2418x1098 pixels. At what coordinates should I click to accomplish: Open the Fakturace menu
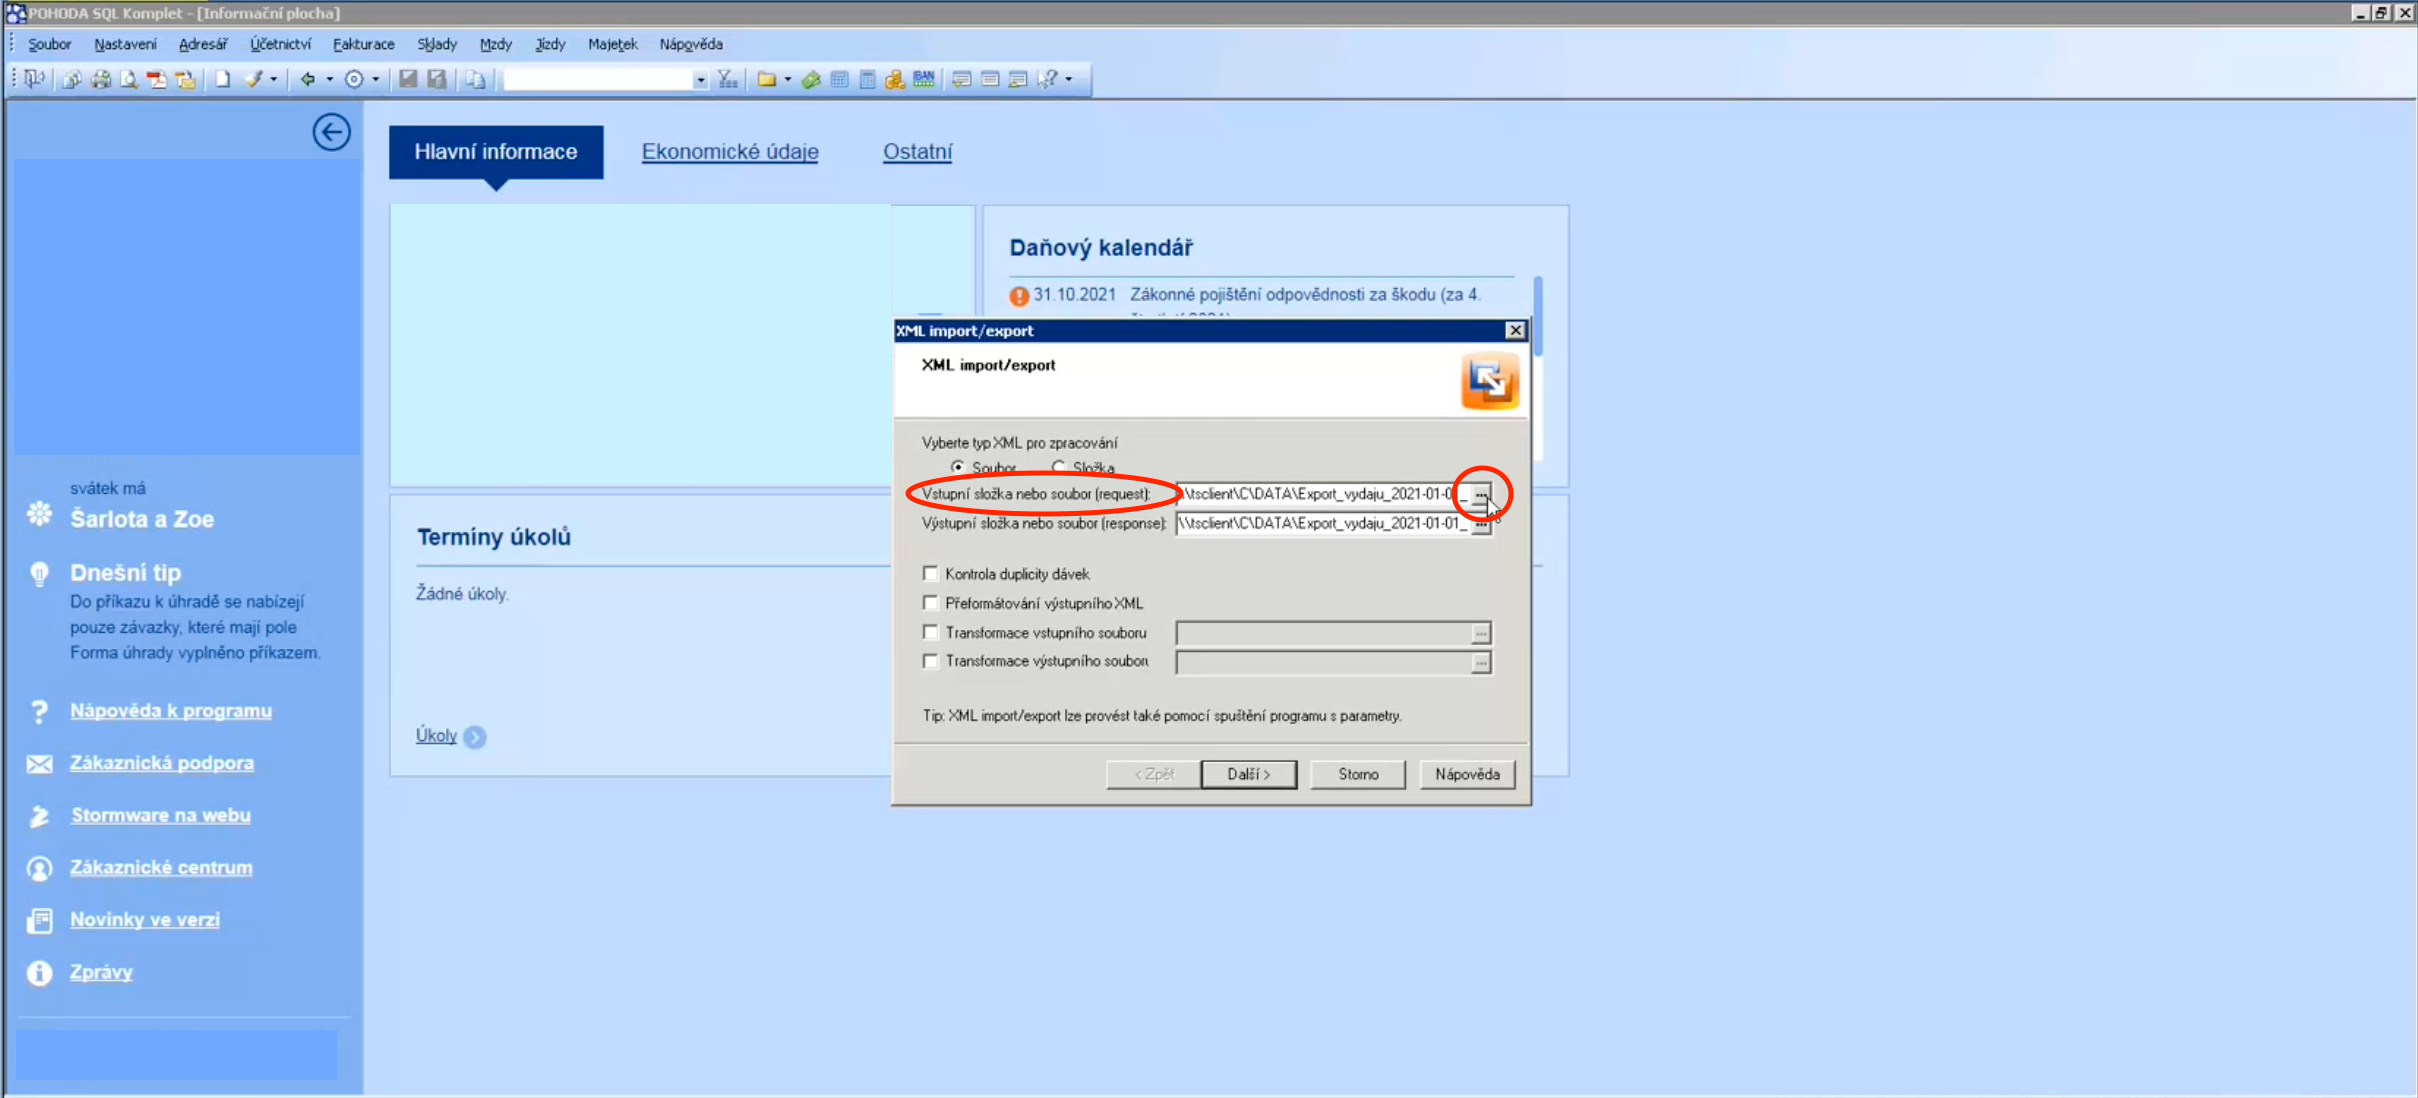[x=363, y=44]
